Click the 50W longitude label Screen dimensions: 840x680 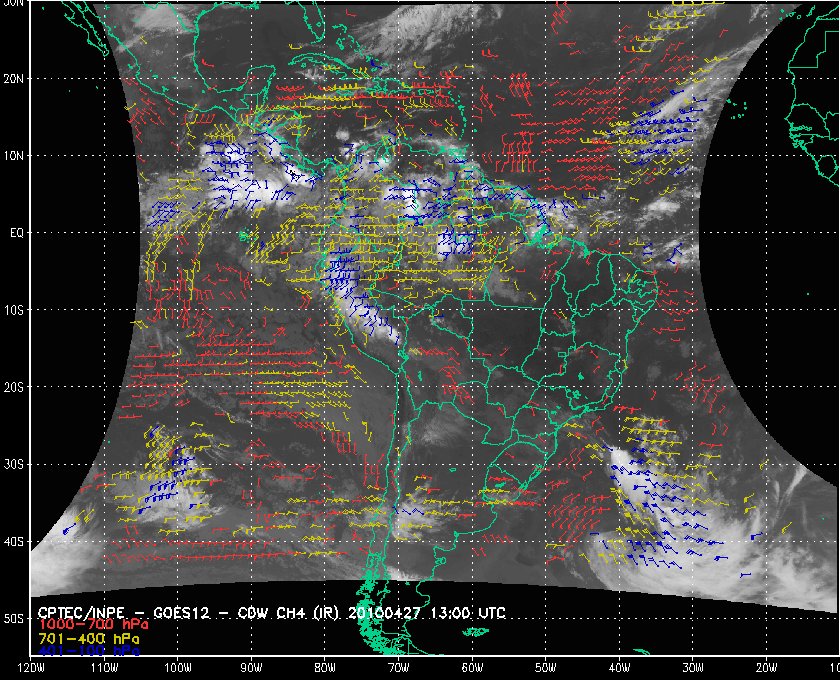545,668
